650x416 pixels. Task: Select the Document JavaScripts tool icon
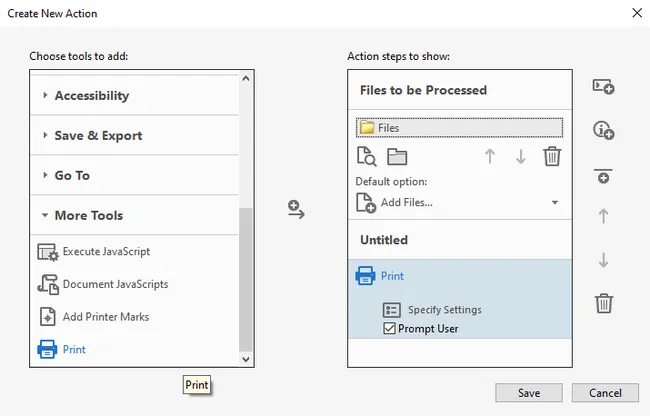(x=48, y=284)
